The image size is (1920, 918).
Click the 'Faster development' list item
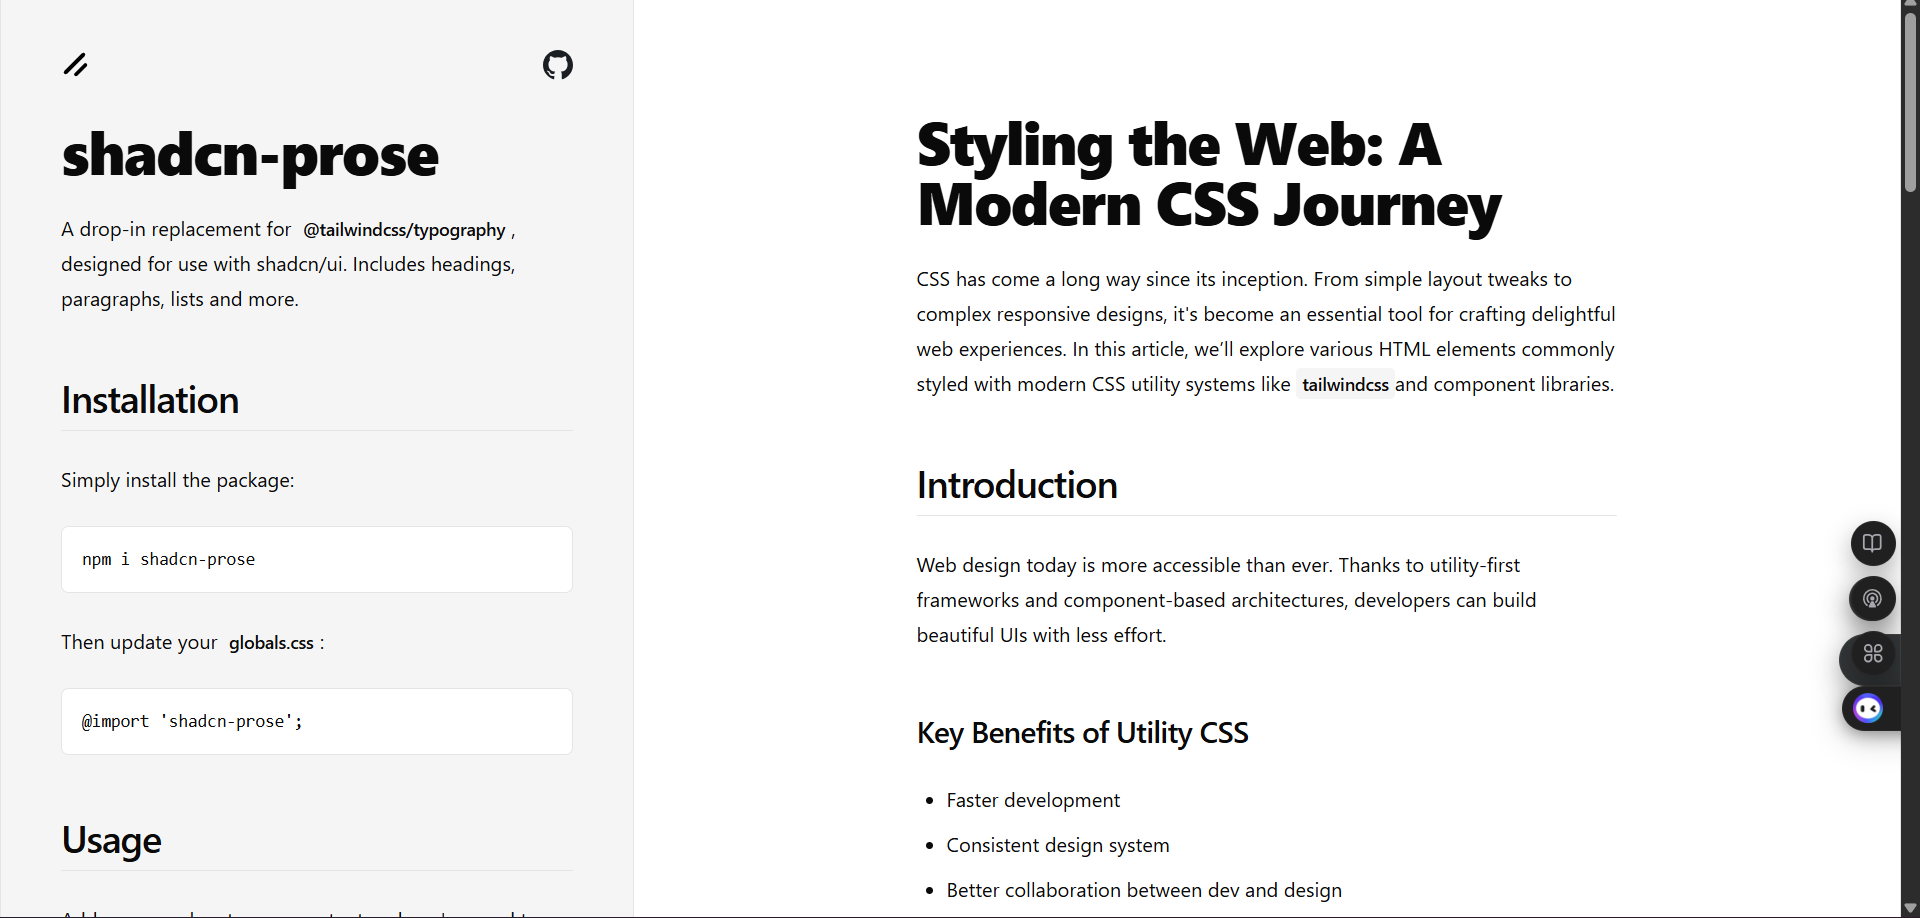(x=1032, y=800)
